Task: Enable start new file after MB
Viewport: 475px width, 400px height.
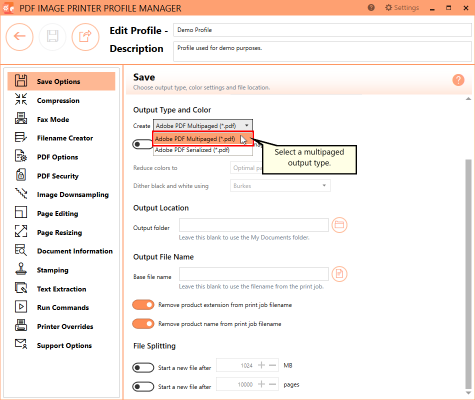Action: pos(143,368)
